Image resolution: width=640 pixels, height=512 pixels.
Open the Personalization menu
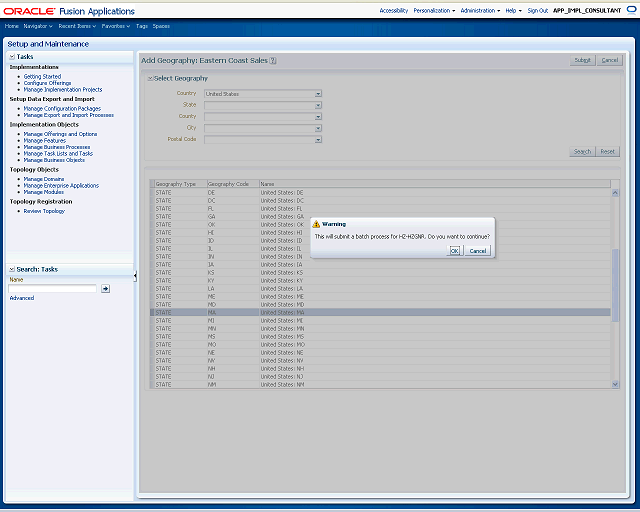pos(434,11)
